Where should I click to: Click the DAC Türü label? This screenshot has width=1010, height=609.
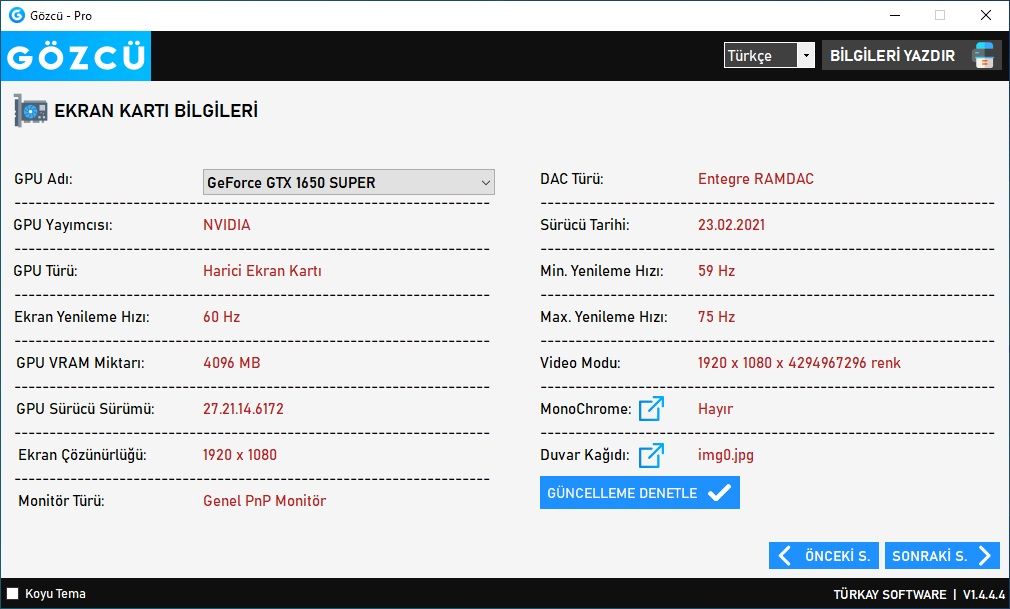pyautogui.click(x=572, y=179)
